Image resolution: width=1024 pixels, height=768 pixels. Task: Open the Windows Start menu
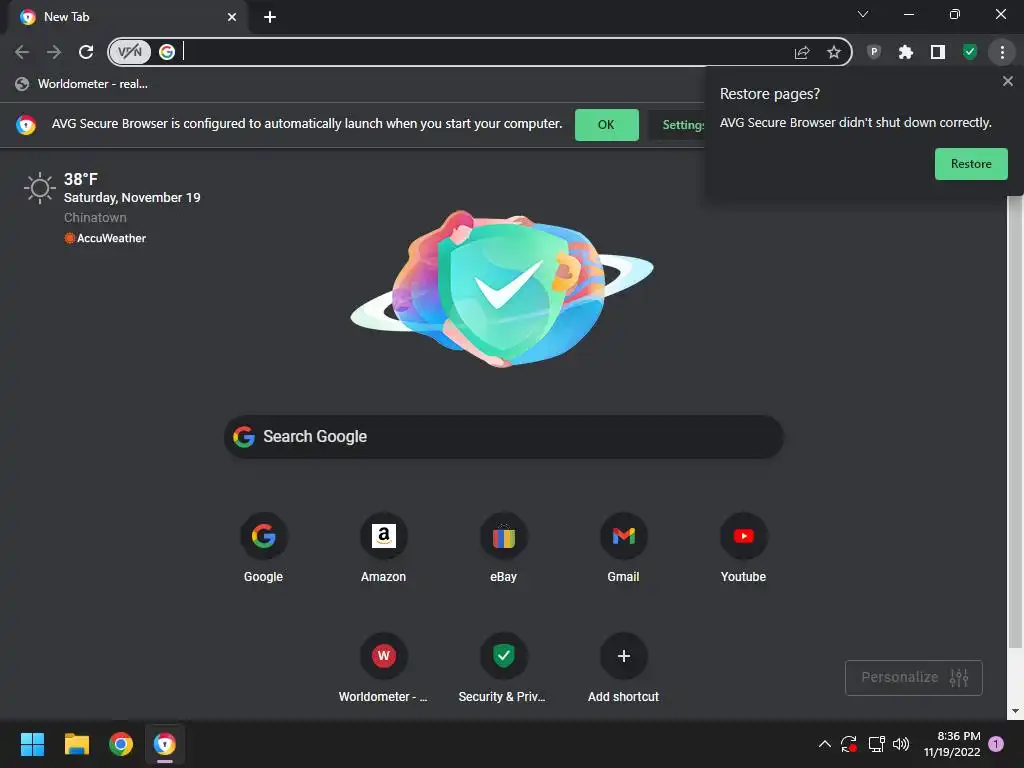click(32, 744)
